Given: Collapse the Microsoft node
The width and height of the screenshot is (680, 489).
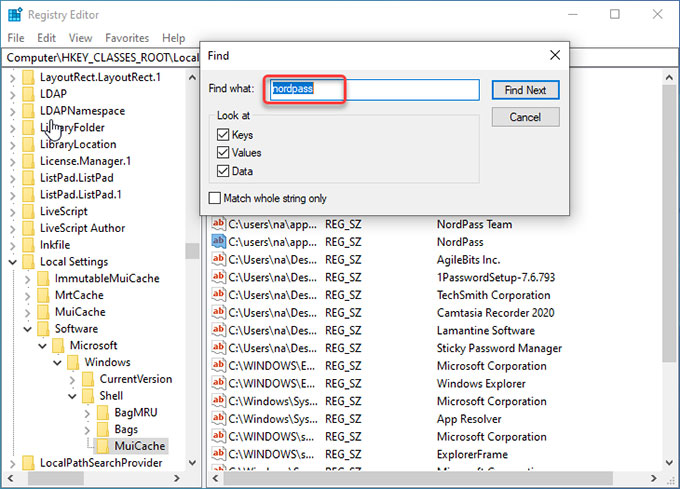Looking at the screenshot, I should tap(42, 346).
